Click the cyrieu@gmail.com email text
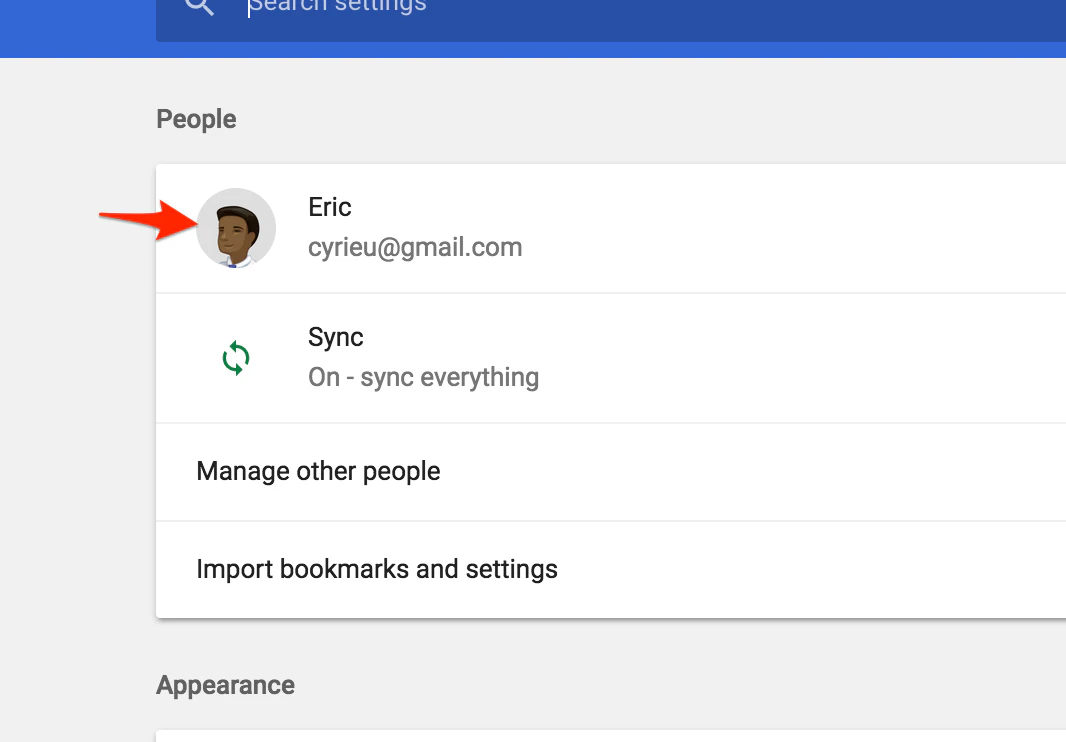 [x=415, y=248]
